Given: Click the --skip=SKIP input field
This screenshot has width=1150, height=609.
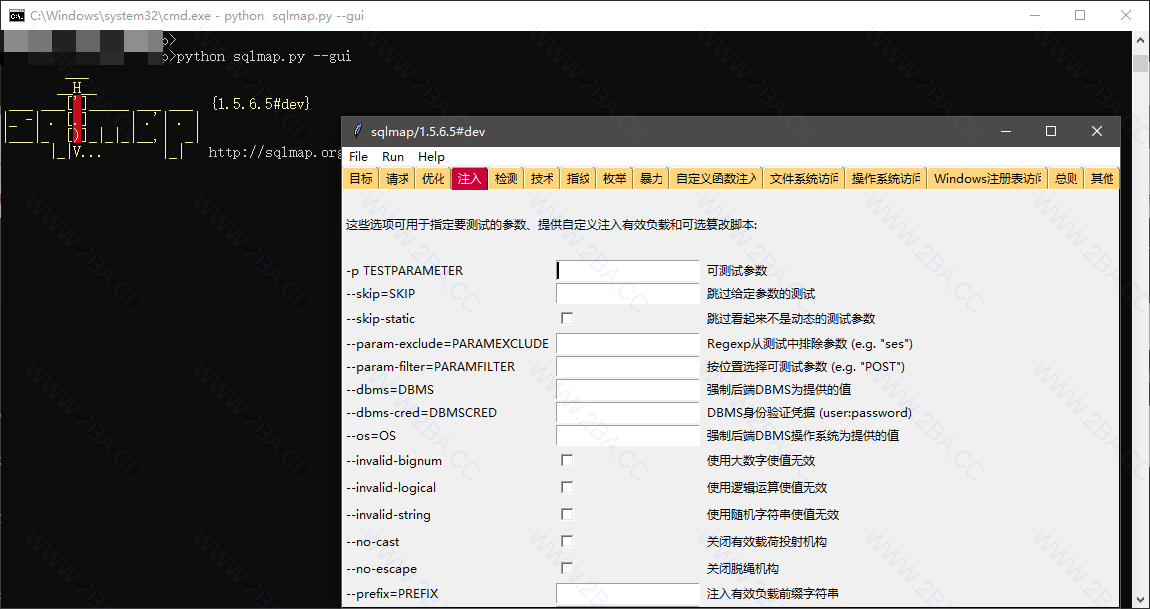Looking at the screenshot, I should (628, 293).
